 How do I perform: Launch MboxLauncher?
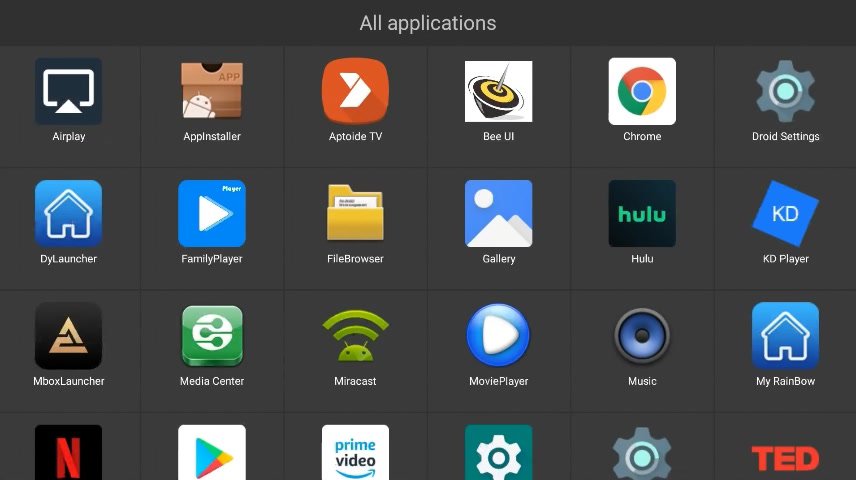[x=68, y=336]
